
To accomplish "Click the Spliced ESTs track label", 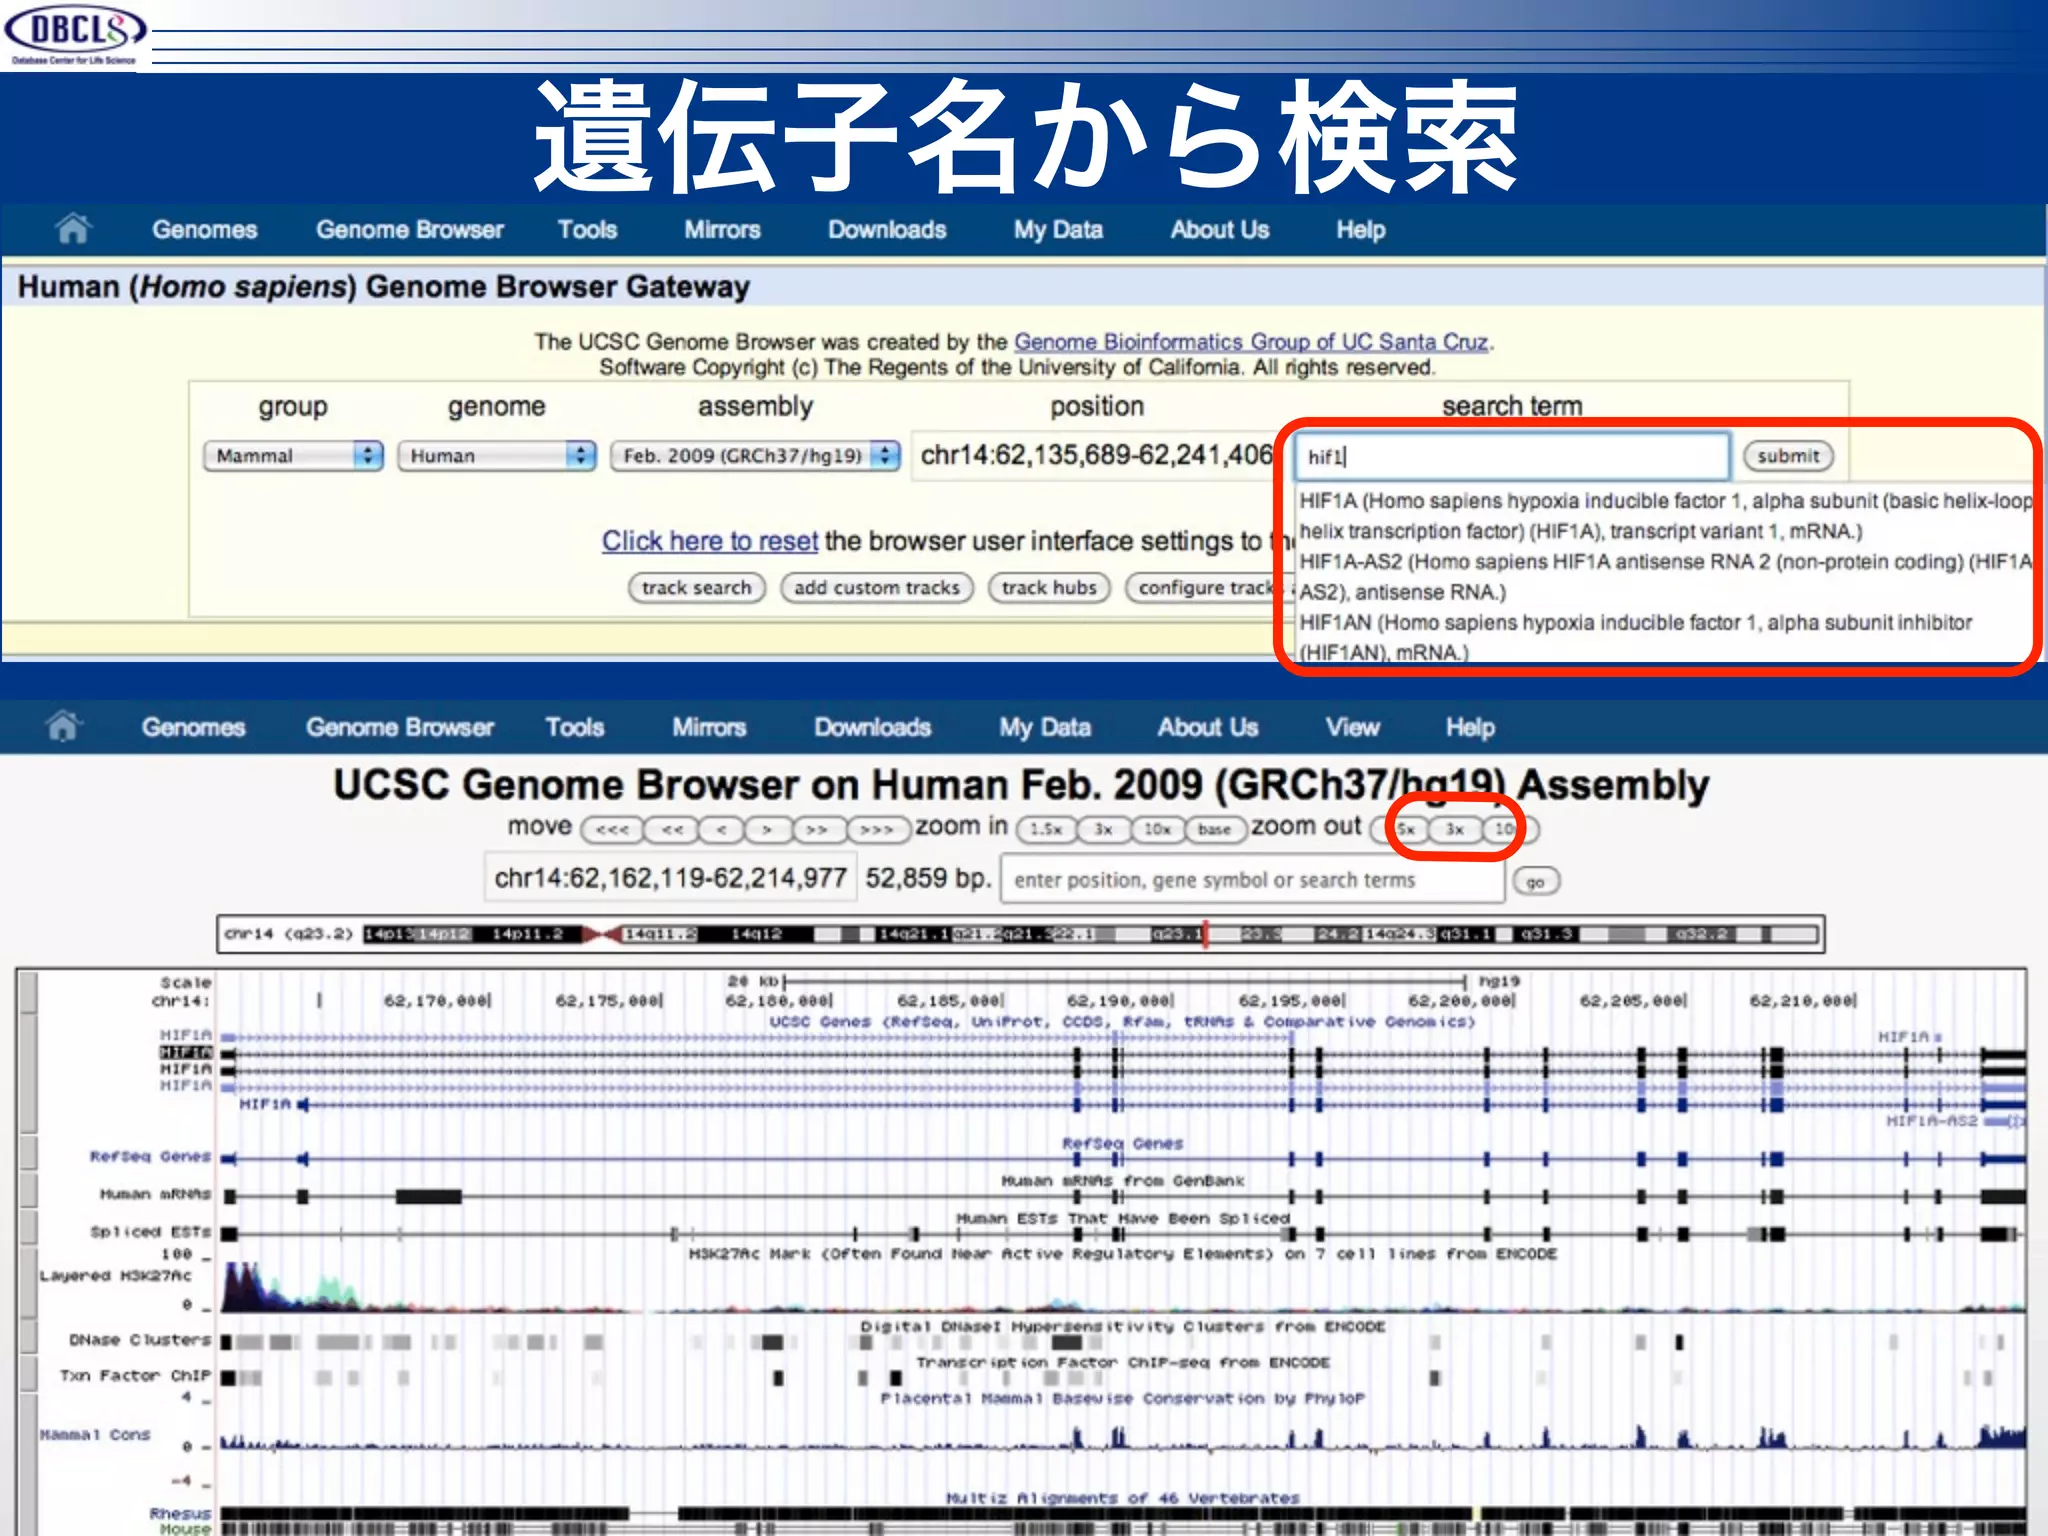I will pos(150,1232).
